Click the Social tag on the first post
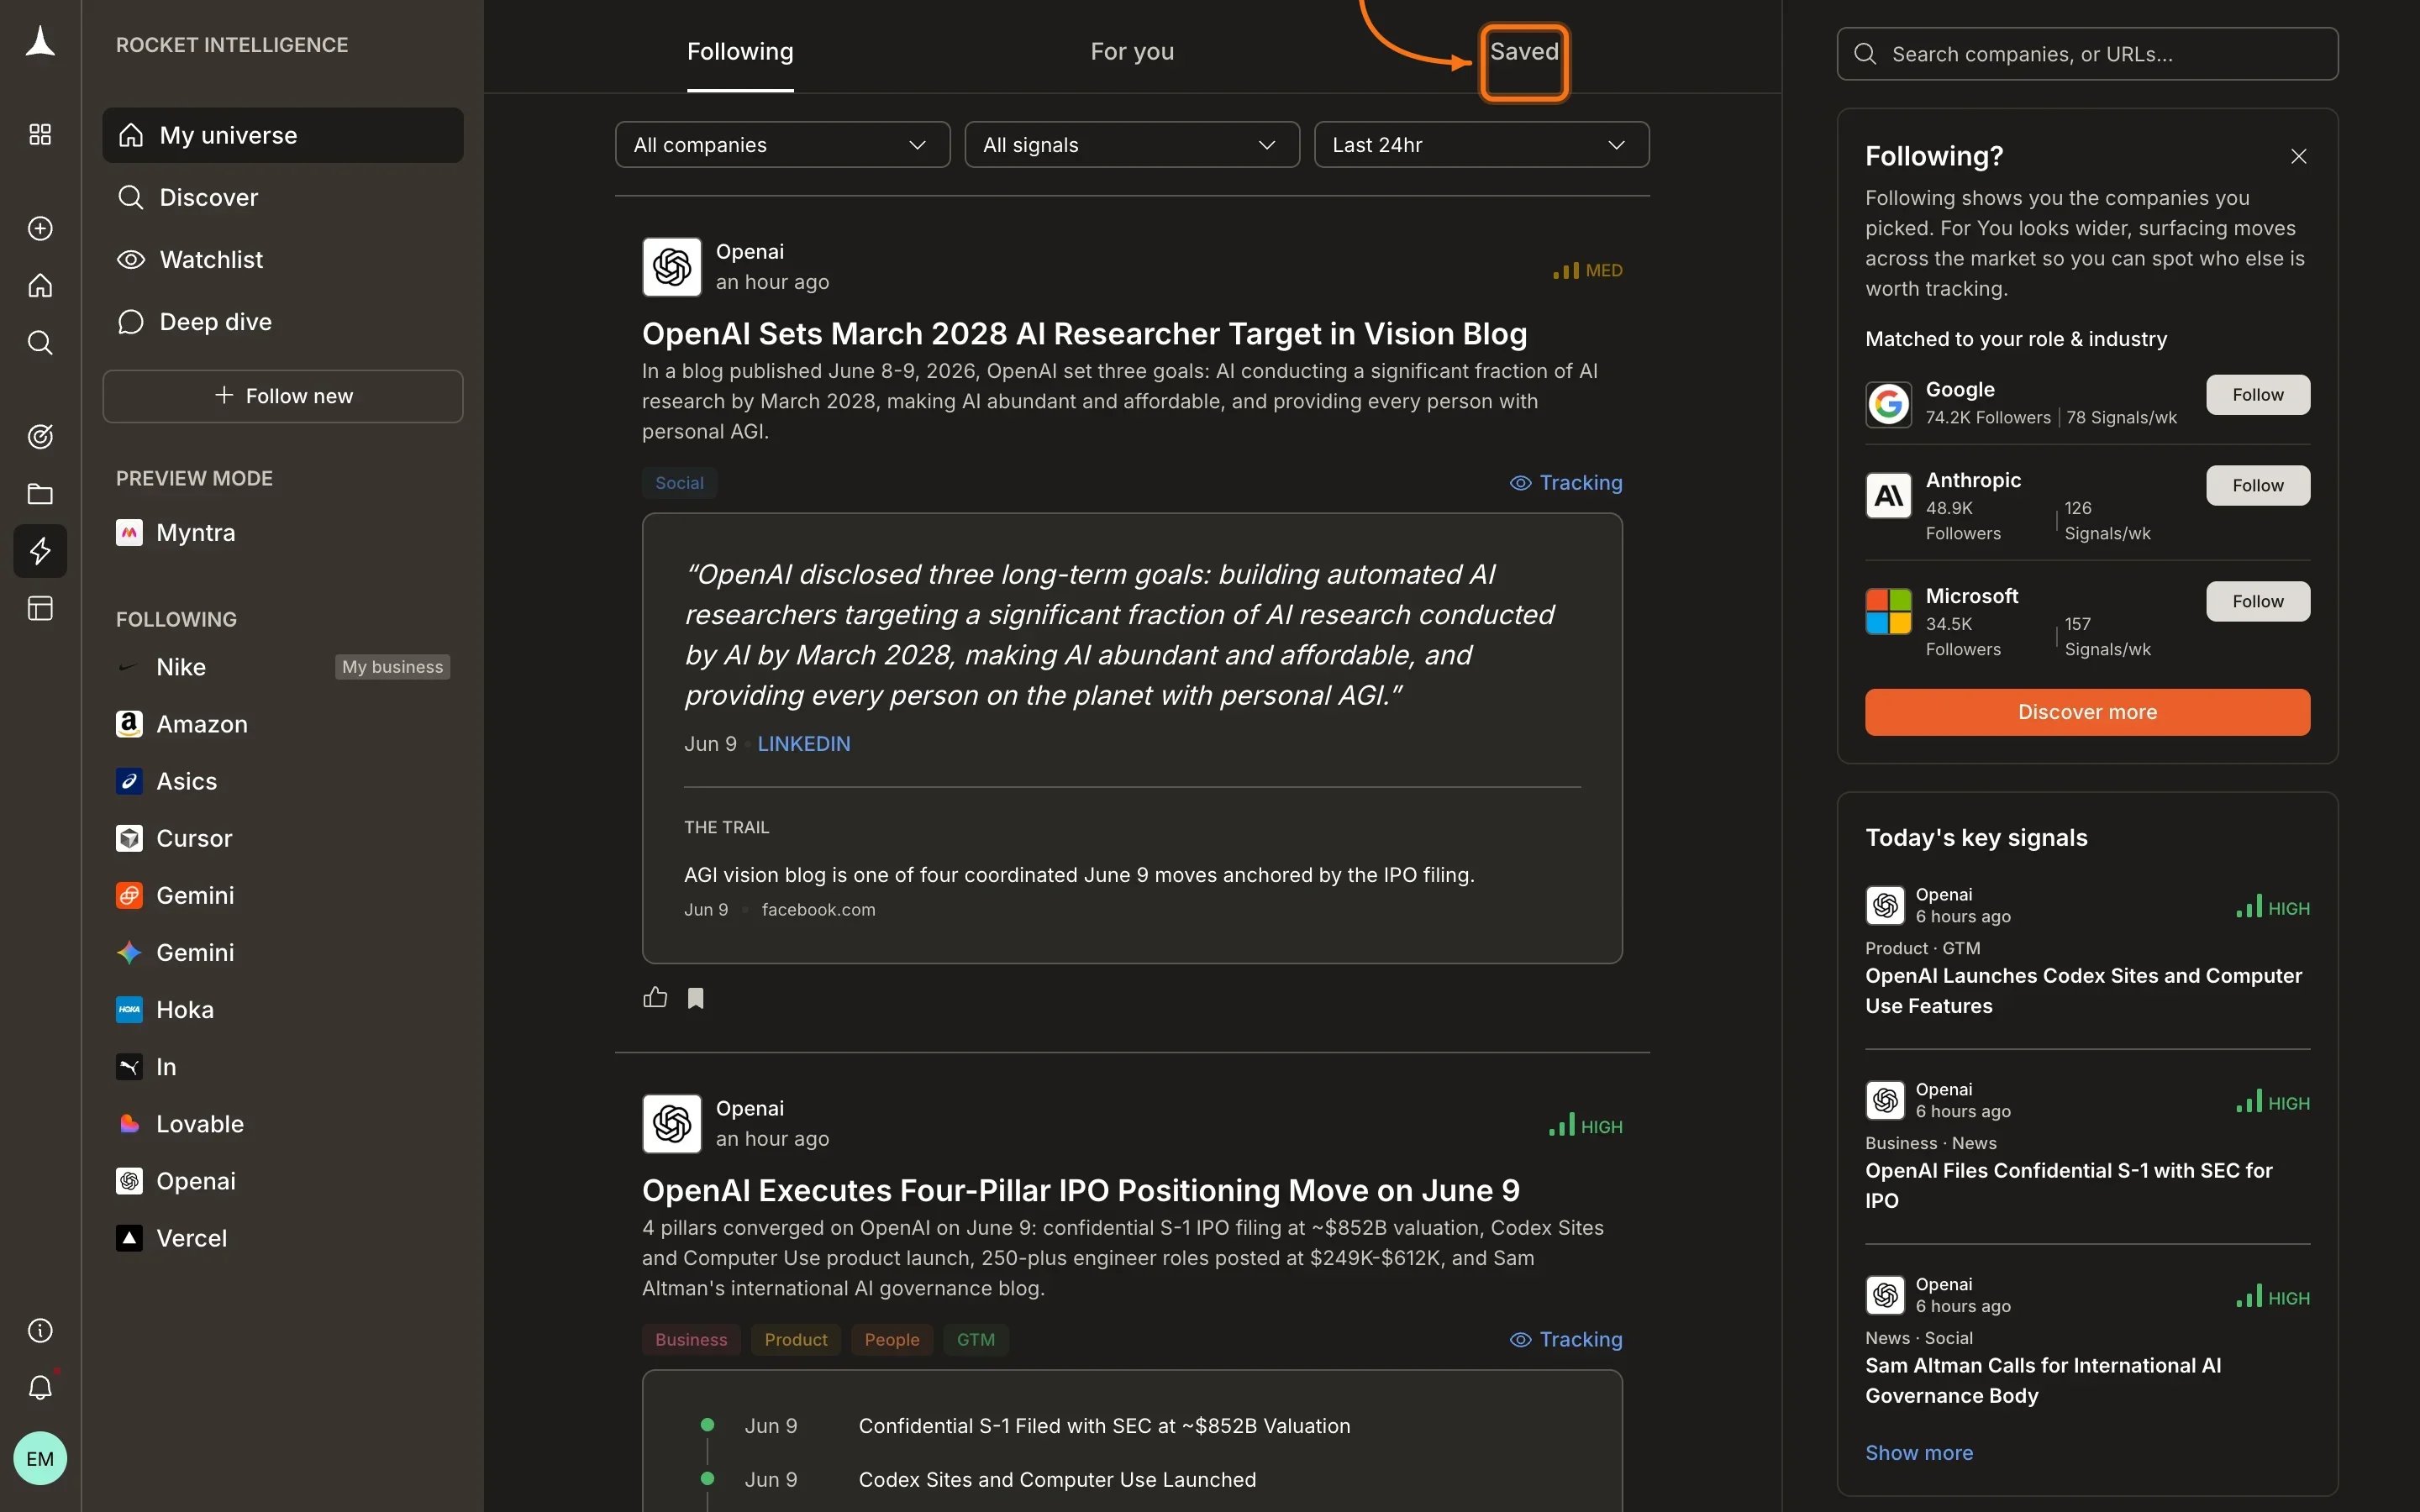Image resolution: width=2420 pixels, height=1512 pixels. pos(679,483)
